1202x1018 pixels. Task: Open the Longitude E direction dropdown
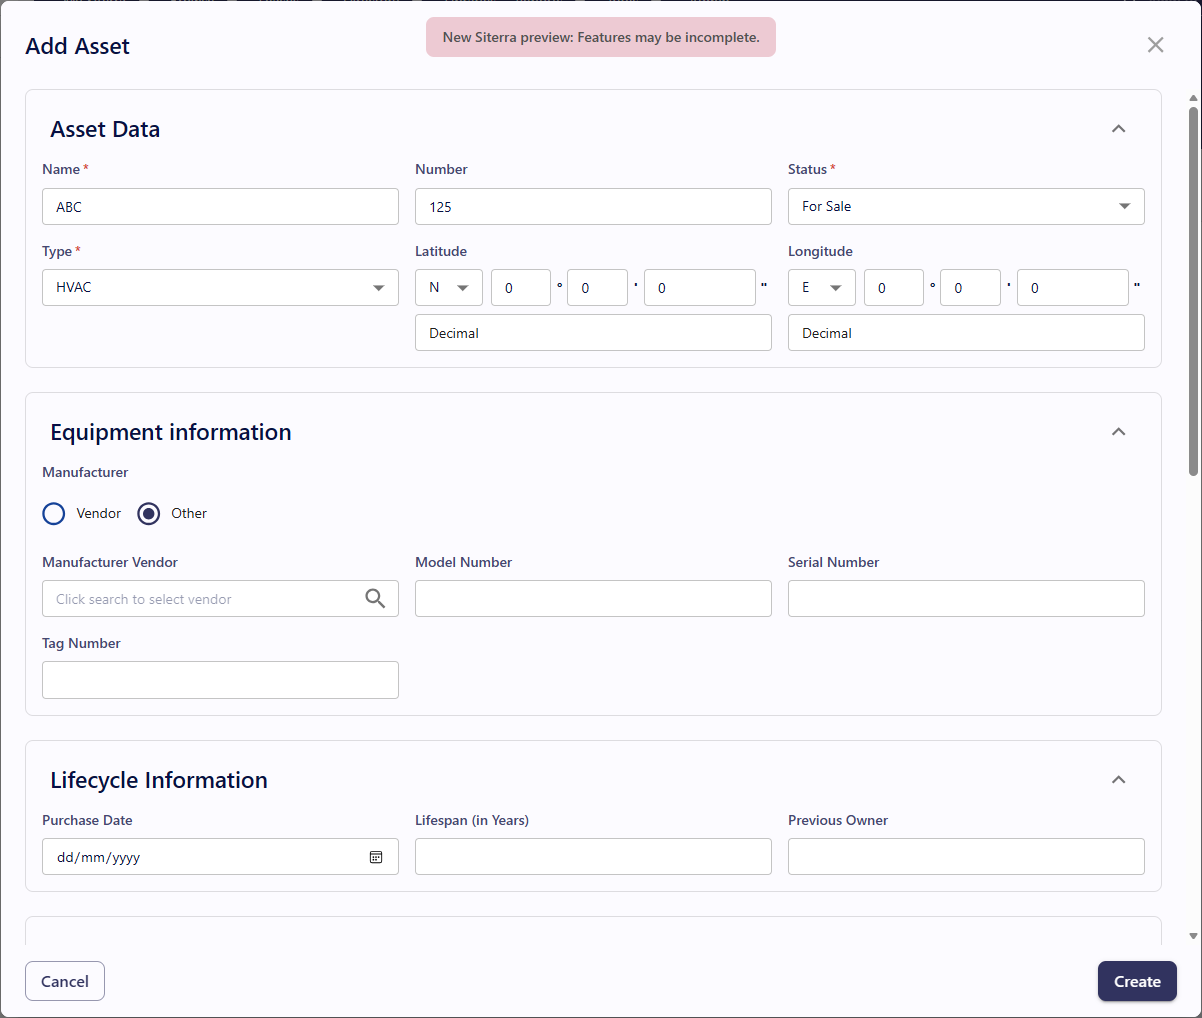[x=822, y=287]
